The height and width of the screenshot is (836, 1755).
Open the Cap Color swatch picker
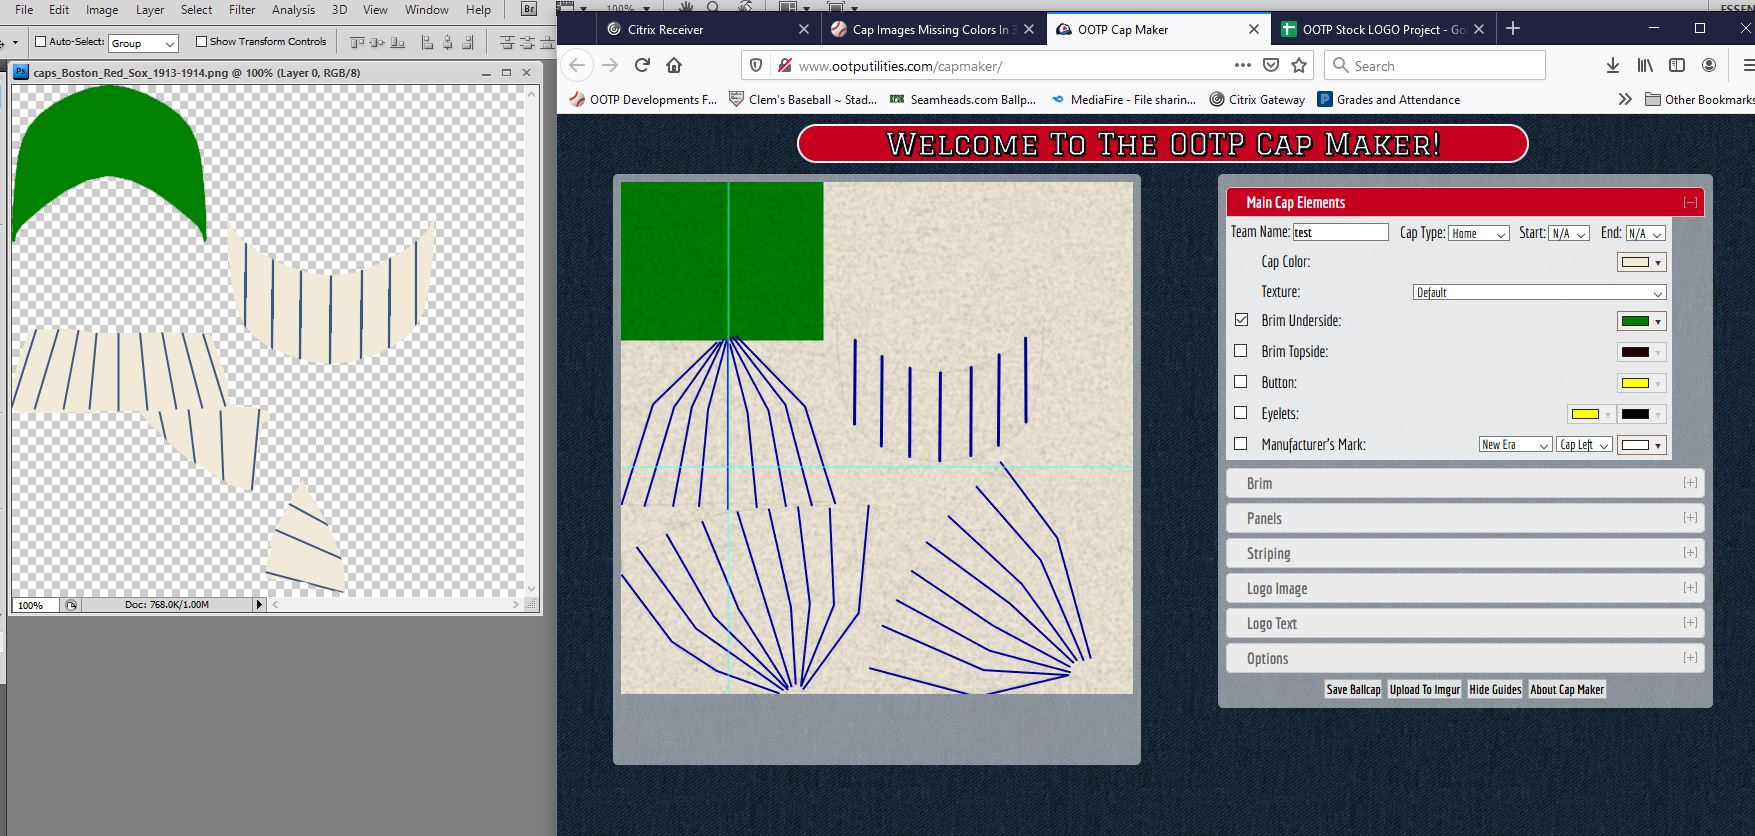1641,262
